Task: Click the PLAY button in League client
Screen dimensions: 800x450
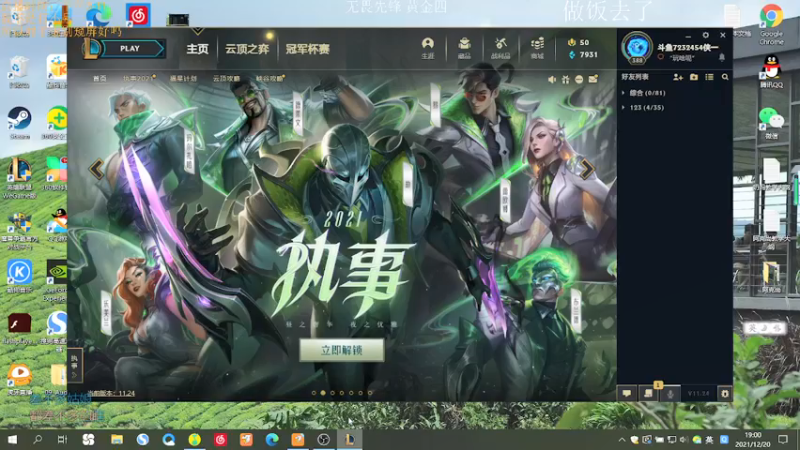Action: click(x=130, y=48)
